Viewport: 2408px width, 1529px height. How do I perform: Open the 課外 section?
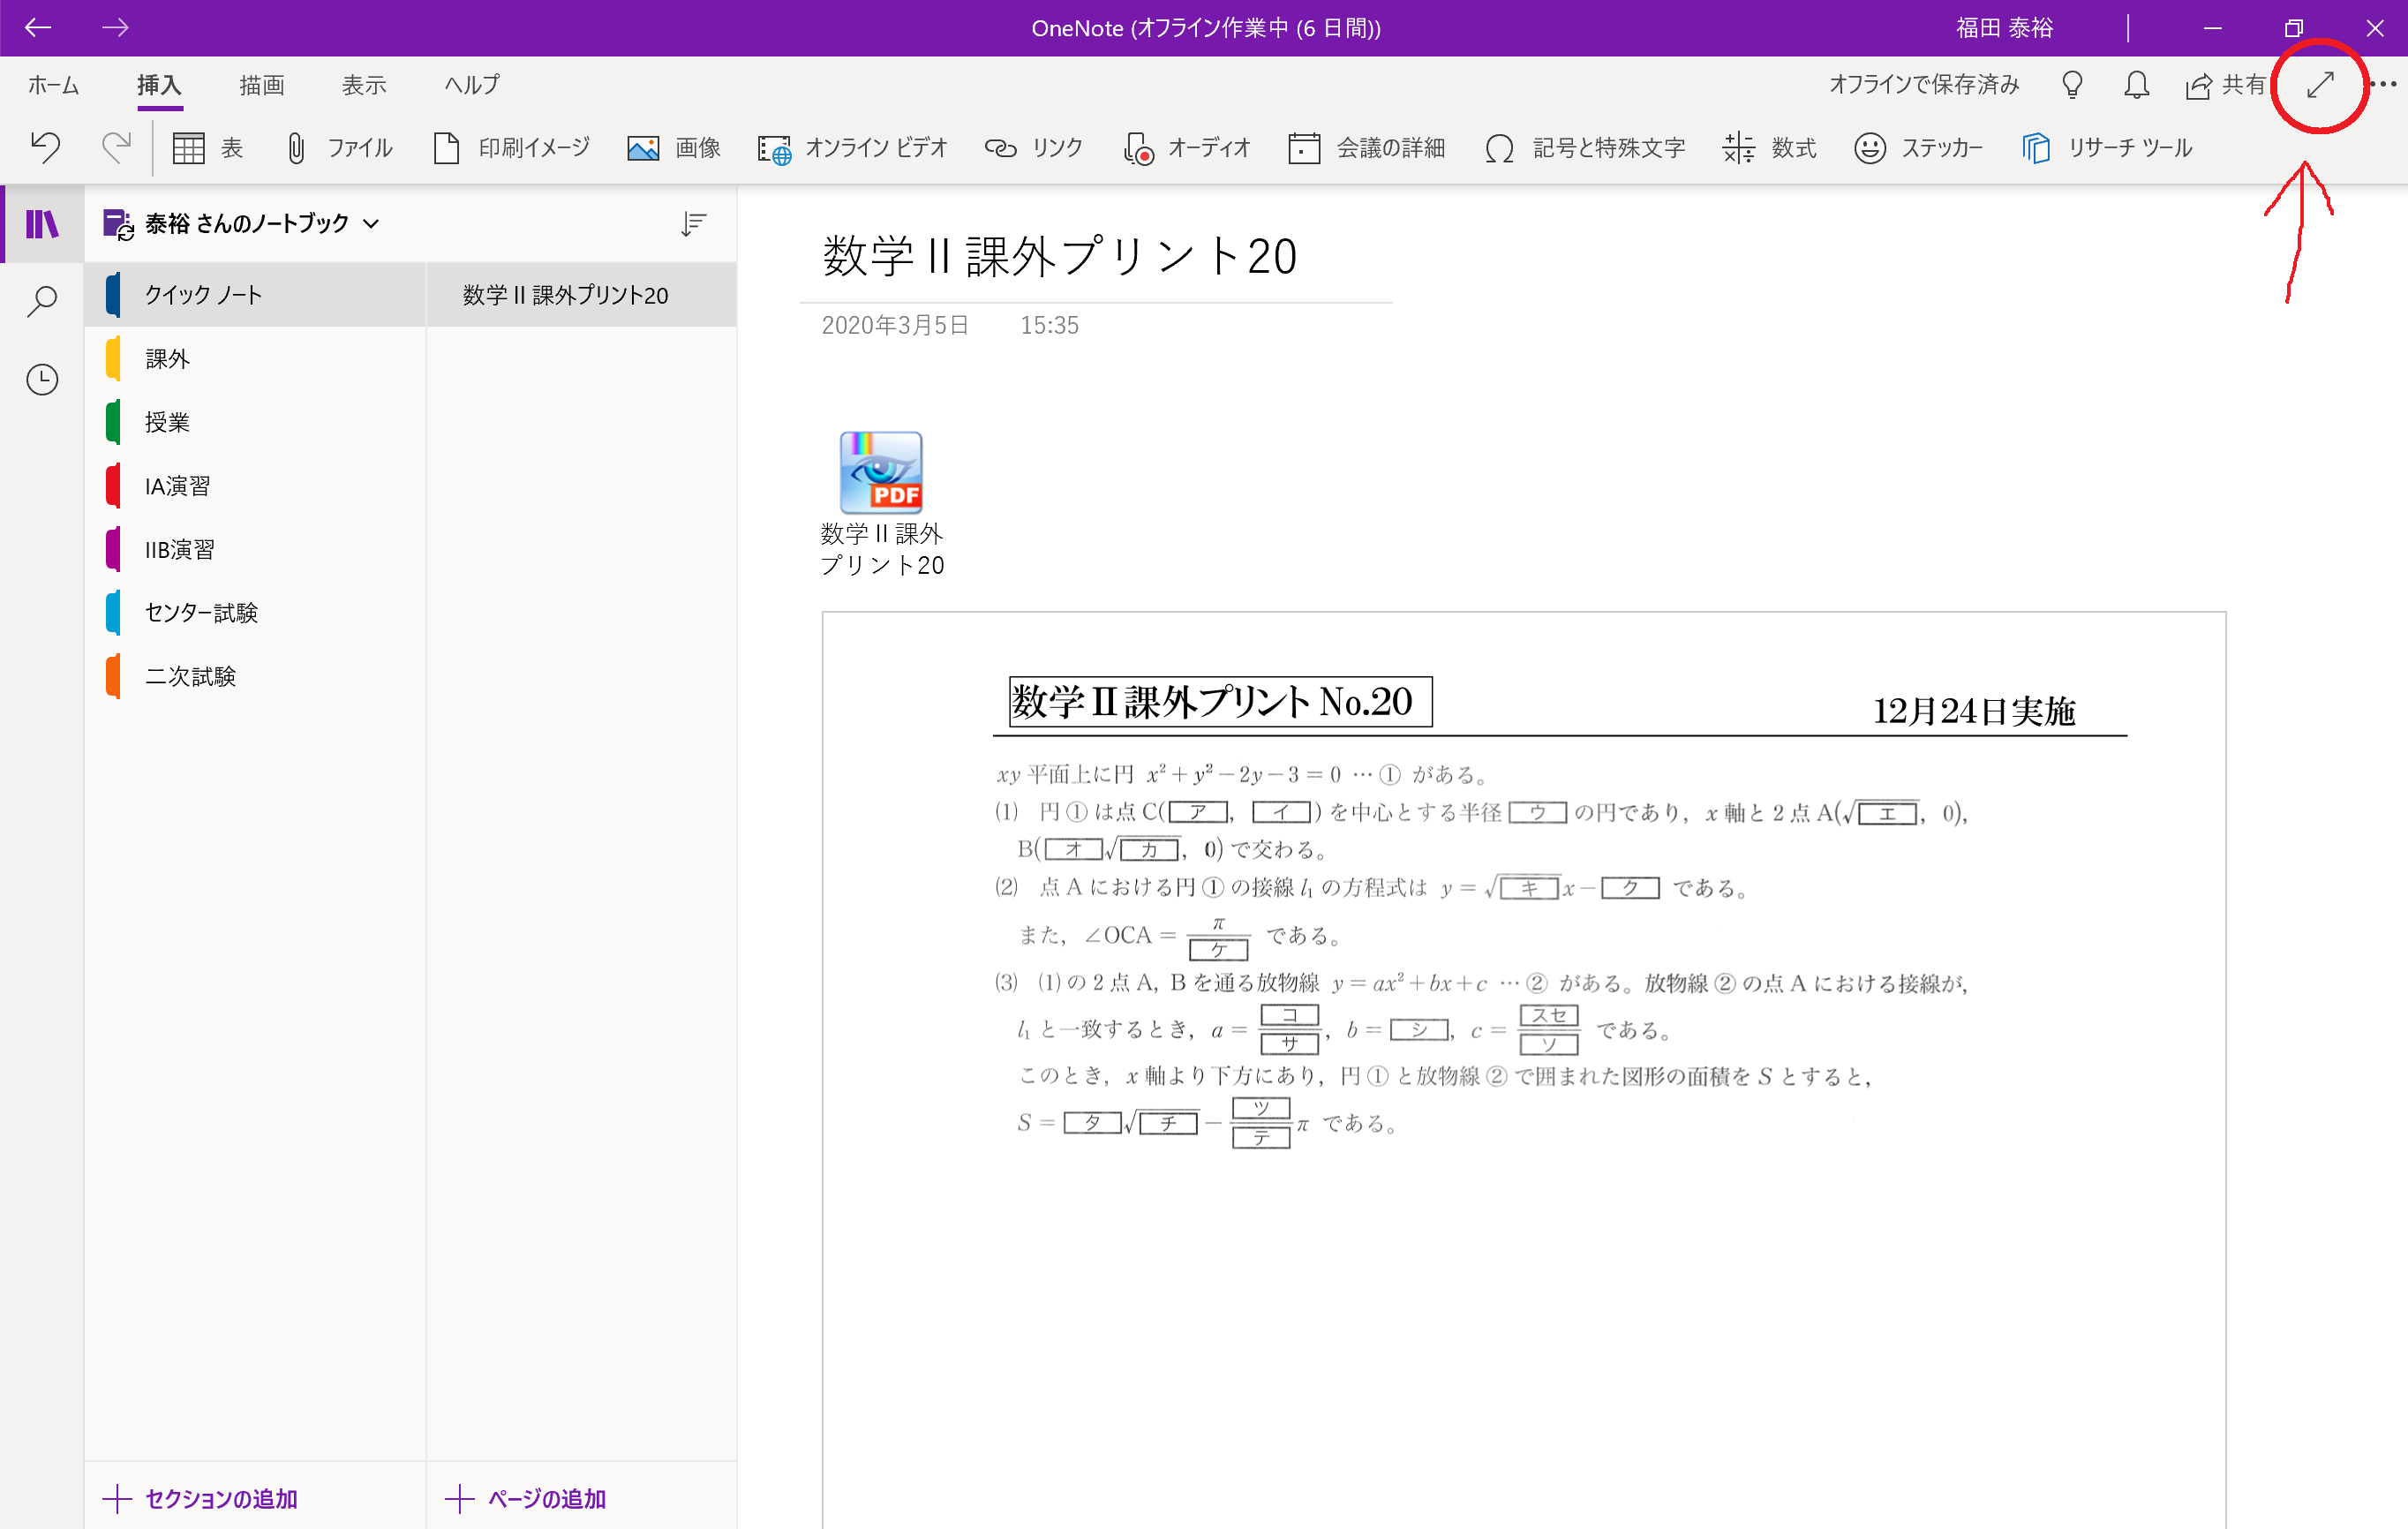[256, 359]
